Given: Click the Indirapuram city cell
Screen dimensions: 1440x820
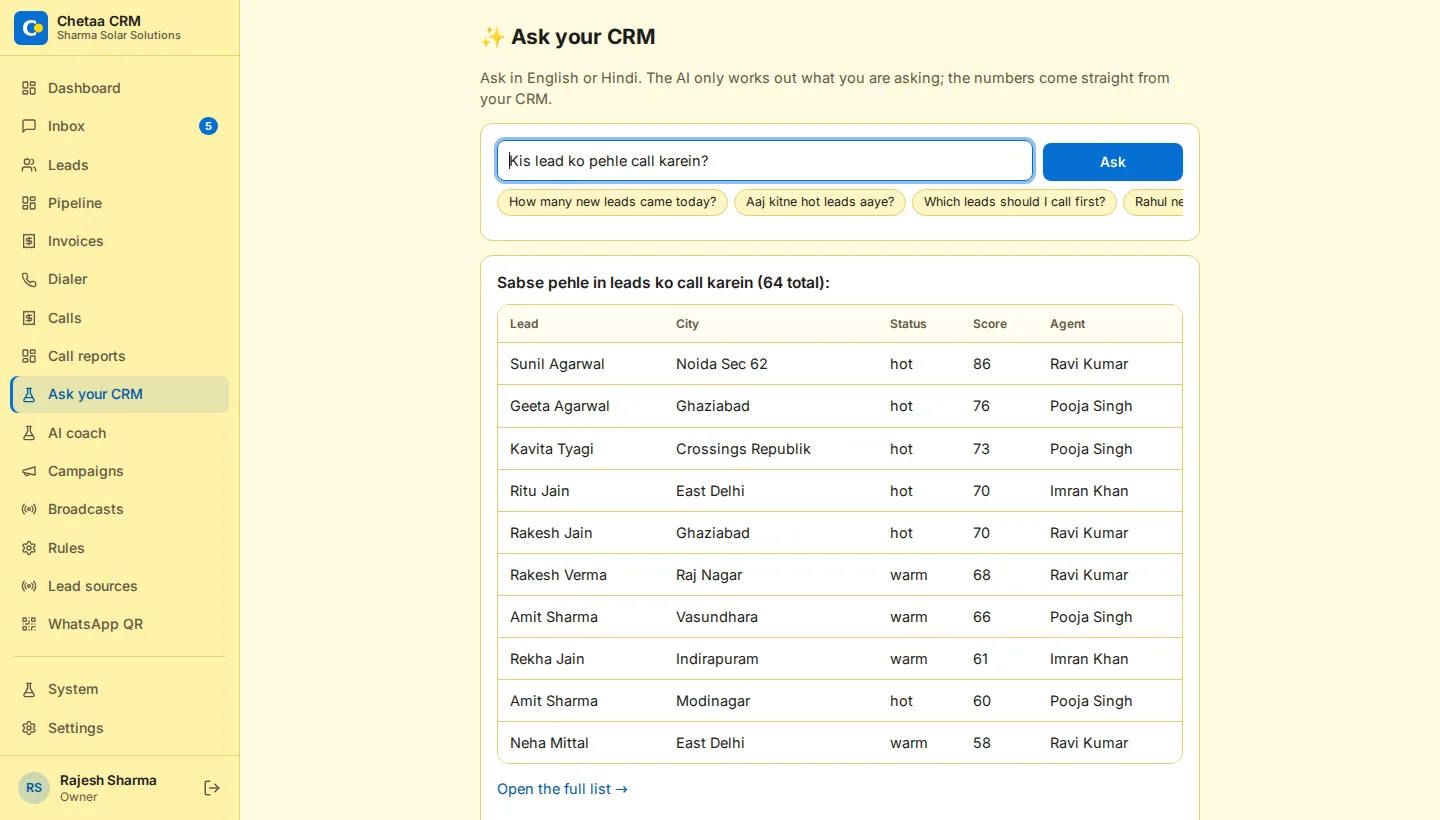Looking at the screenshot, I should point(717,659).
